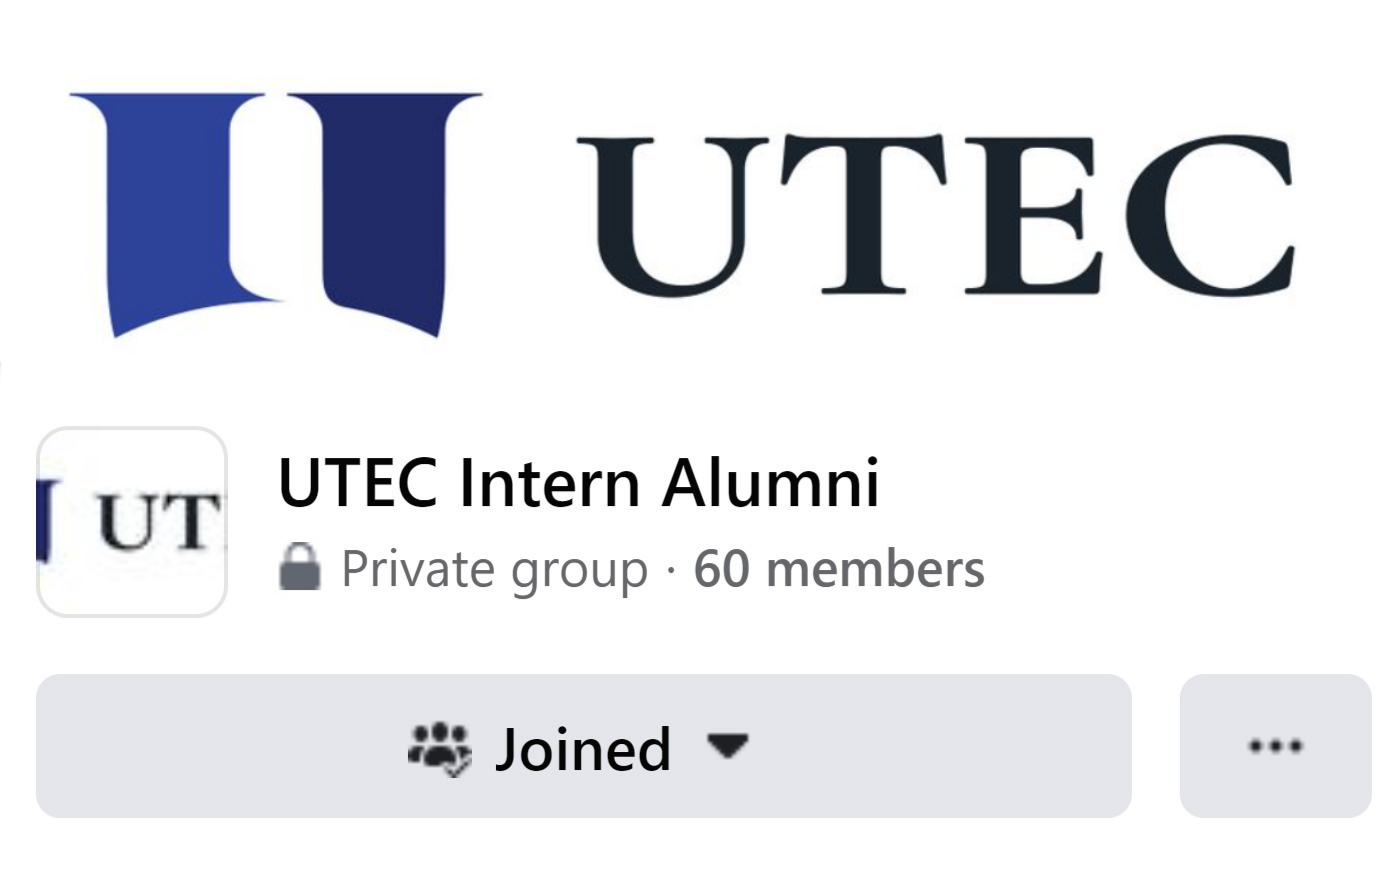Click the Private group label

tap(494, 569)
